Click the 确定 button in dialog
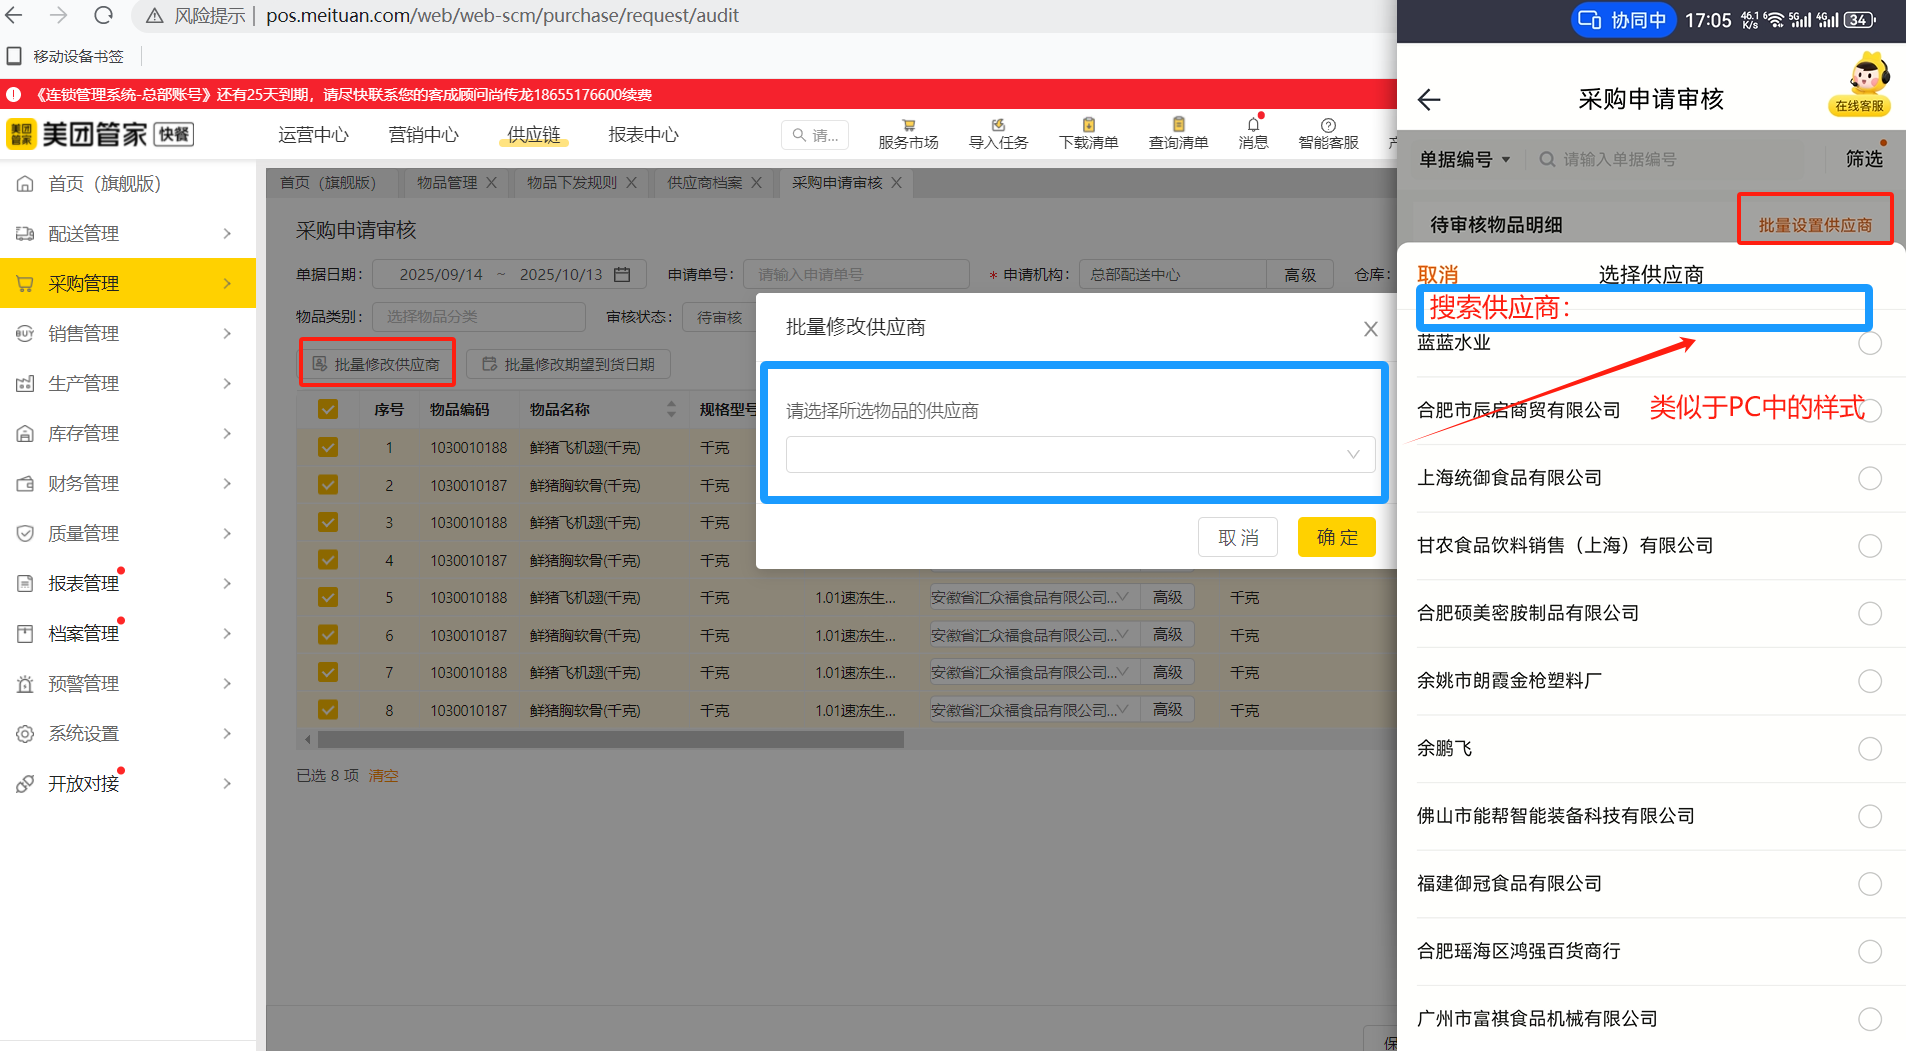The width and height of the screenshot is (1906, 1051). 1336,537
